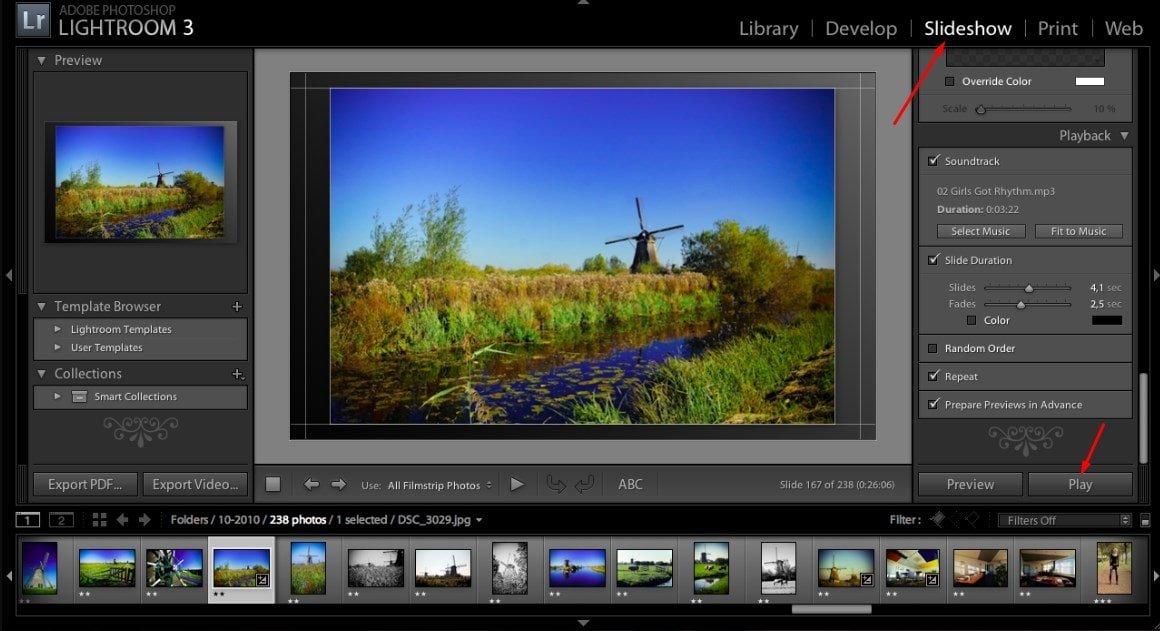Expand the Lightroom Templates folder
The width and height of the screenshot is (1160, 631).
click(x=58, y=330)
